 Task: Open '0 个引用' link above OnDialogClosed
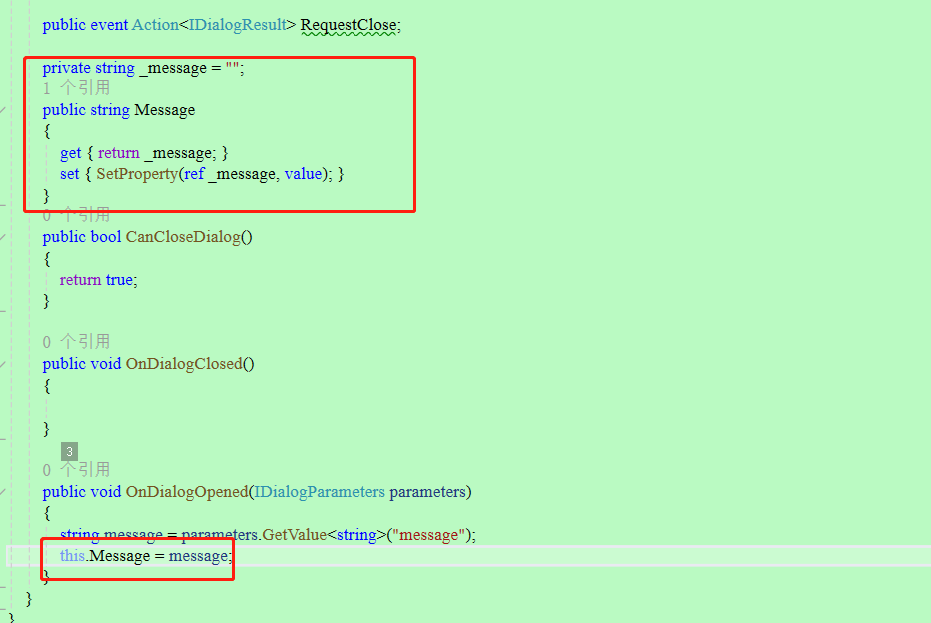point(76,341)
